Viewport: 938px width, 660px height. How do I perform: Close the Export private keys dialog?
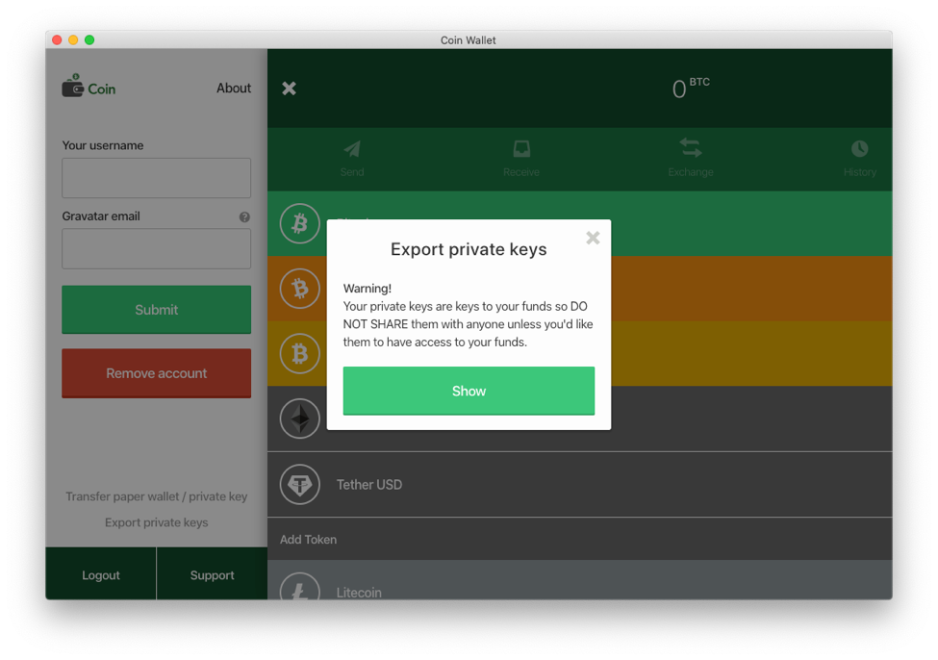click(x=592, y=238)
